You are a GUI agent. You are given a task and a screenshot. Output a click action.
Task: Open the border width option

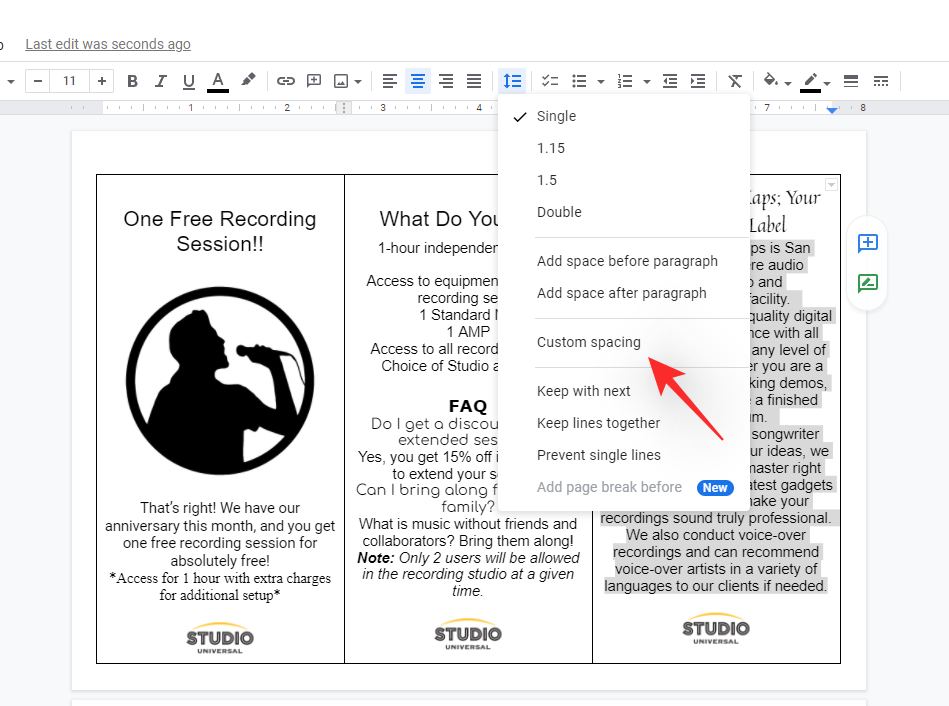tap(851, 81)
